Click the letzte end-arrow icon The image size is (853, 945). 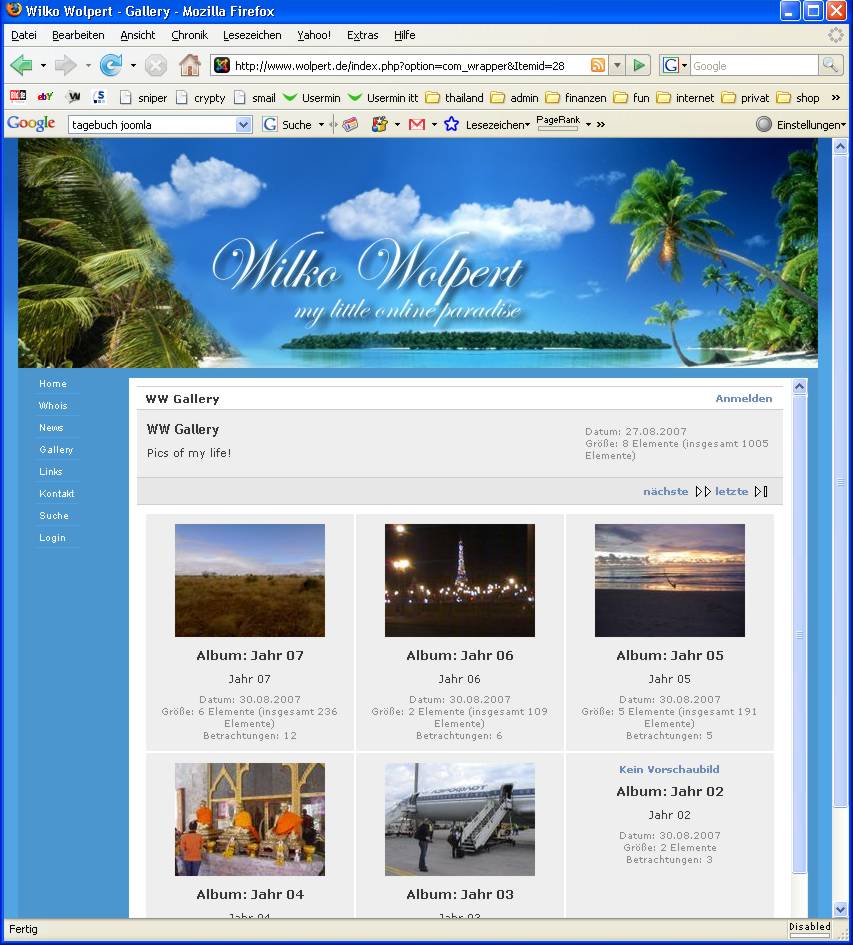click(x=761, y=492)
